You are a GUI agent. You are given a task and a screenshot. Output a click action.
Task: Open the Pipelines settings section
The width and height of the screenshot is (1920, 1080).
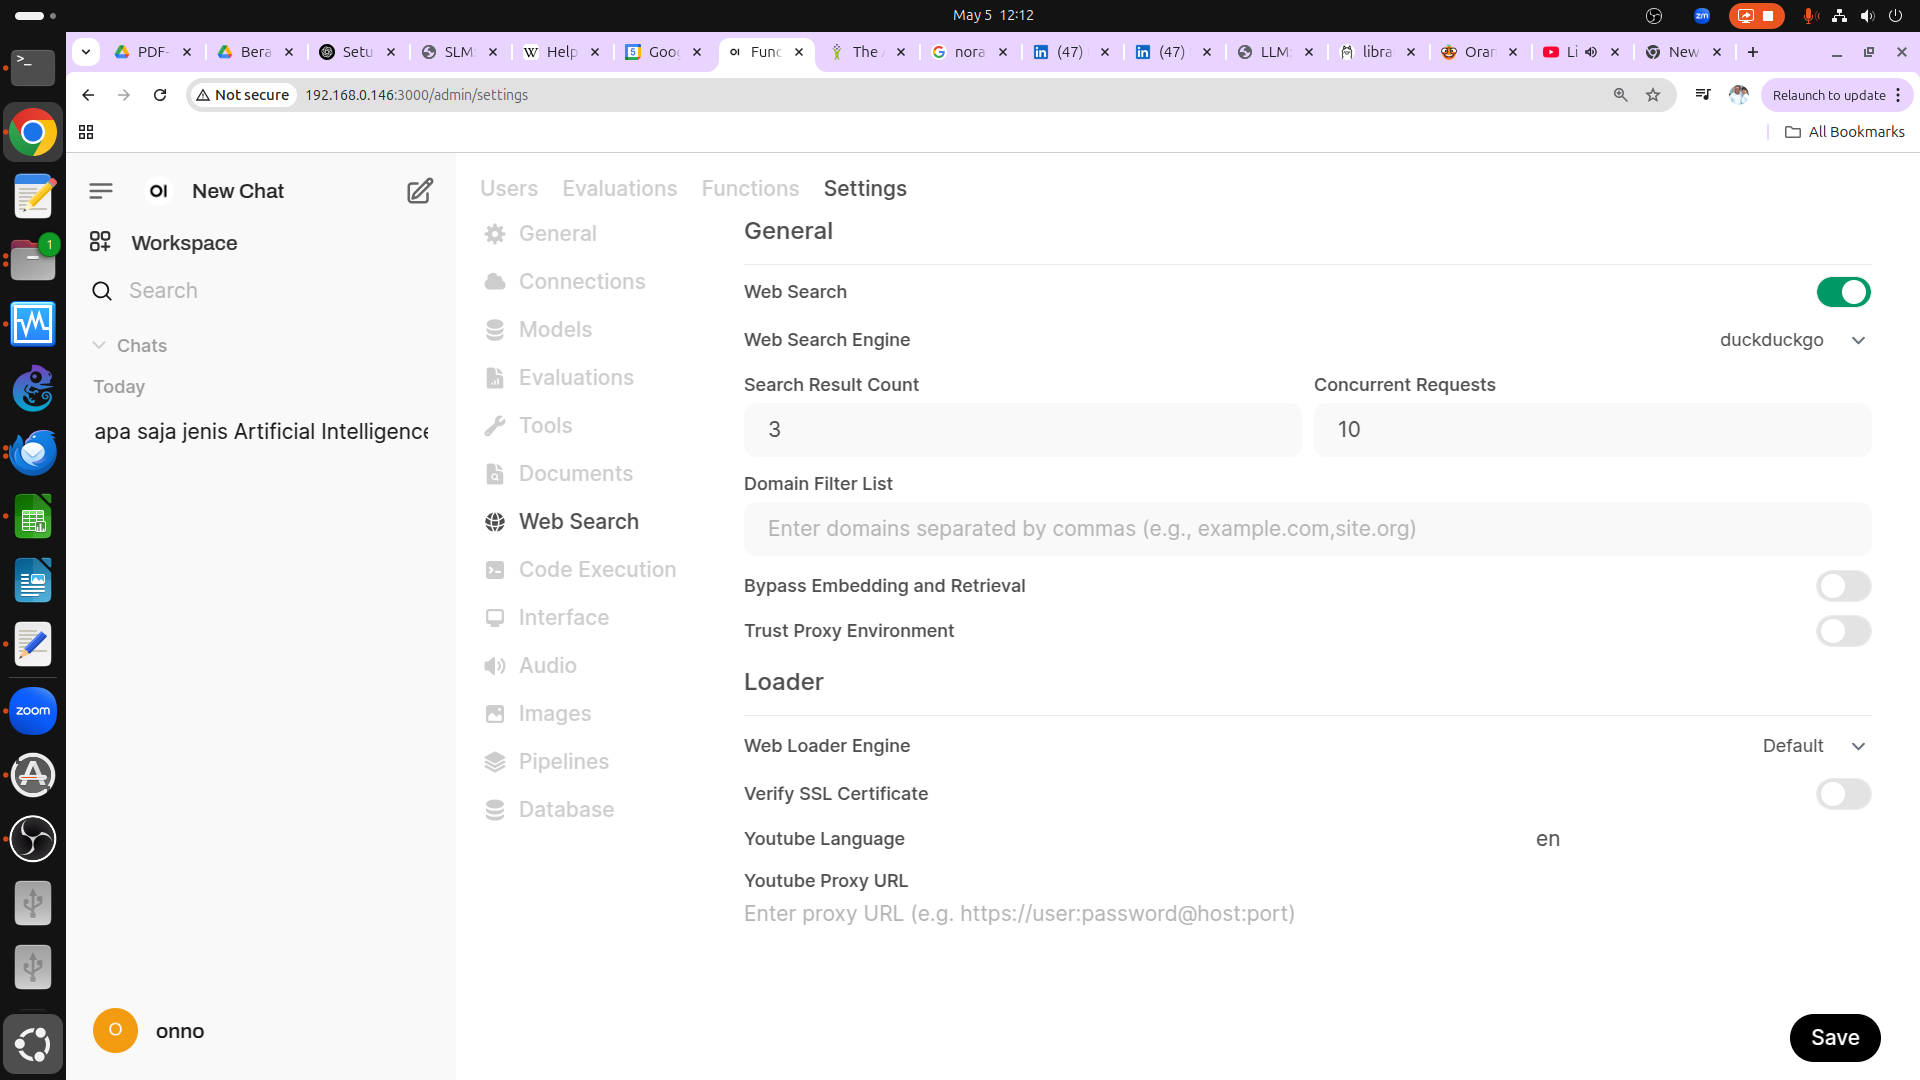[563, 762]
